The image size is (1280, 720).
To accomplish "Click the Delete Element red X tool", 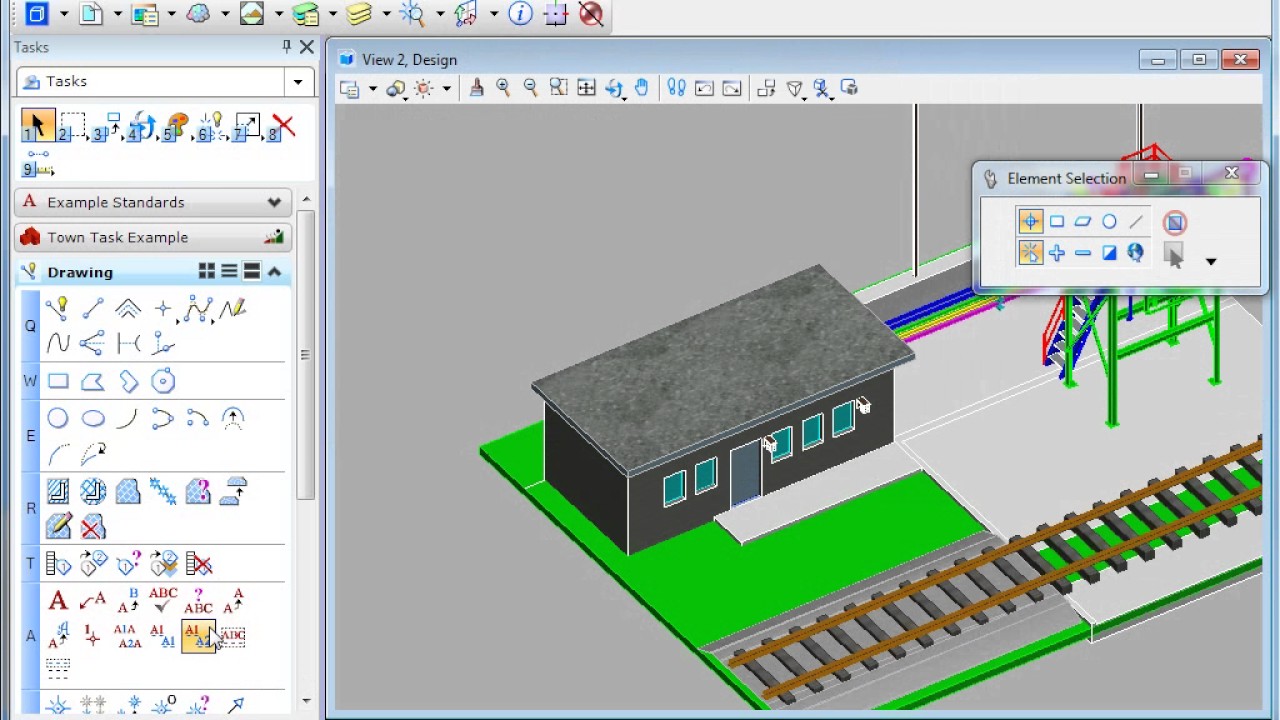I will click(283, 127).
